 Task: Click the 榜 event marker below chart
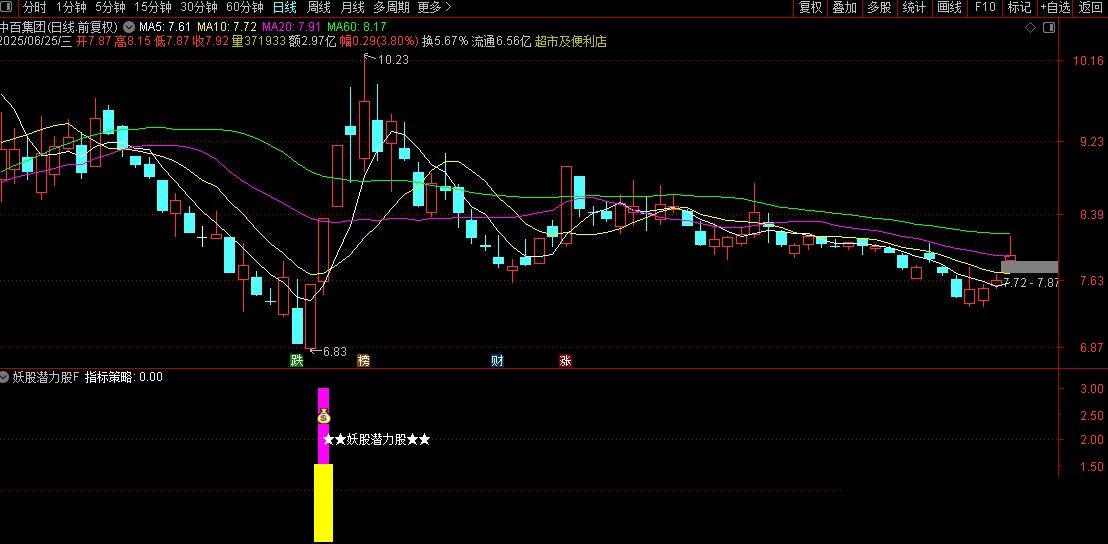click(363, 361)
